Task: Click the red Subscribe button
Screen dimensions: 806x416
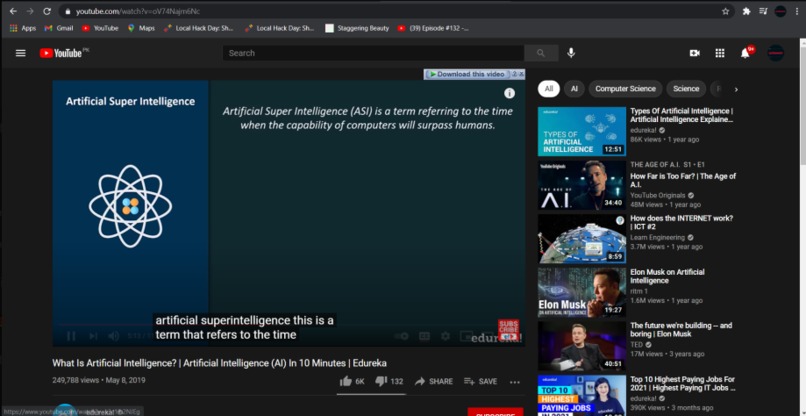Action: coord(496,412)
